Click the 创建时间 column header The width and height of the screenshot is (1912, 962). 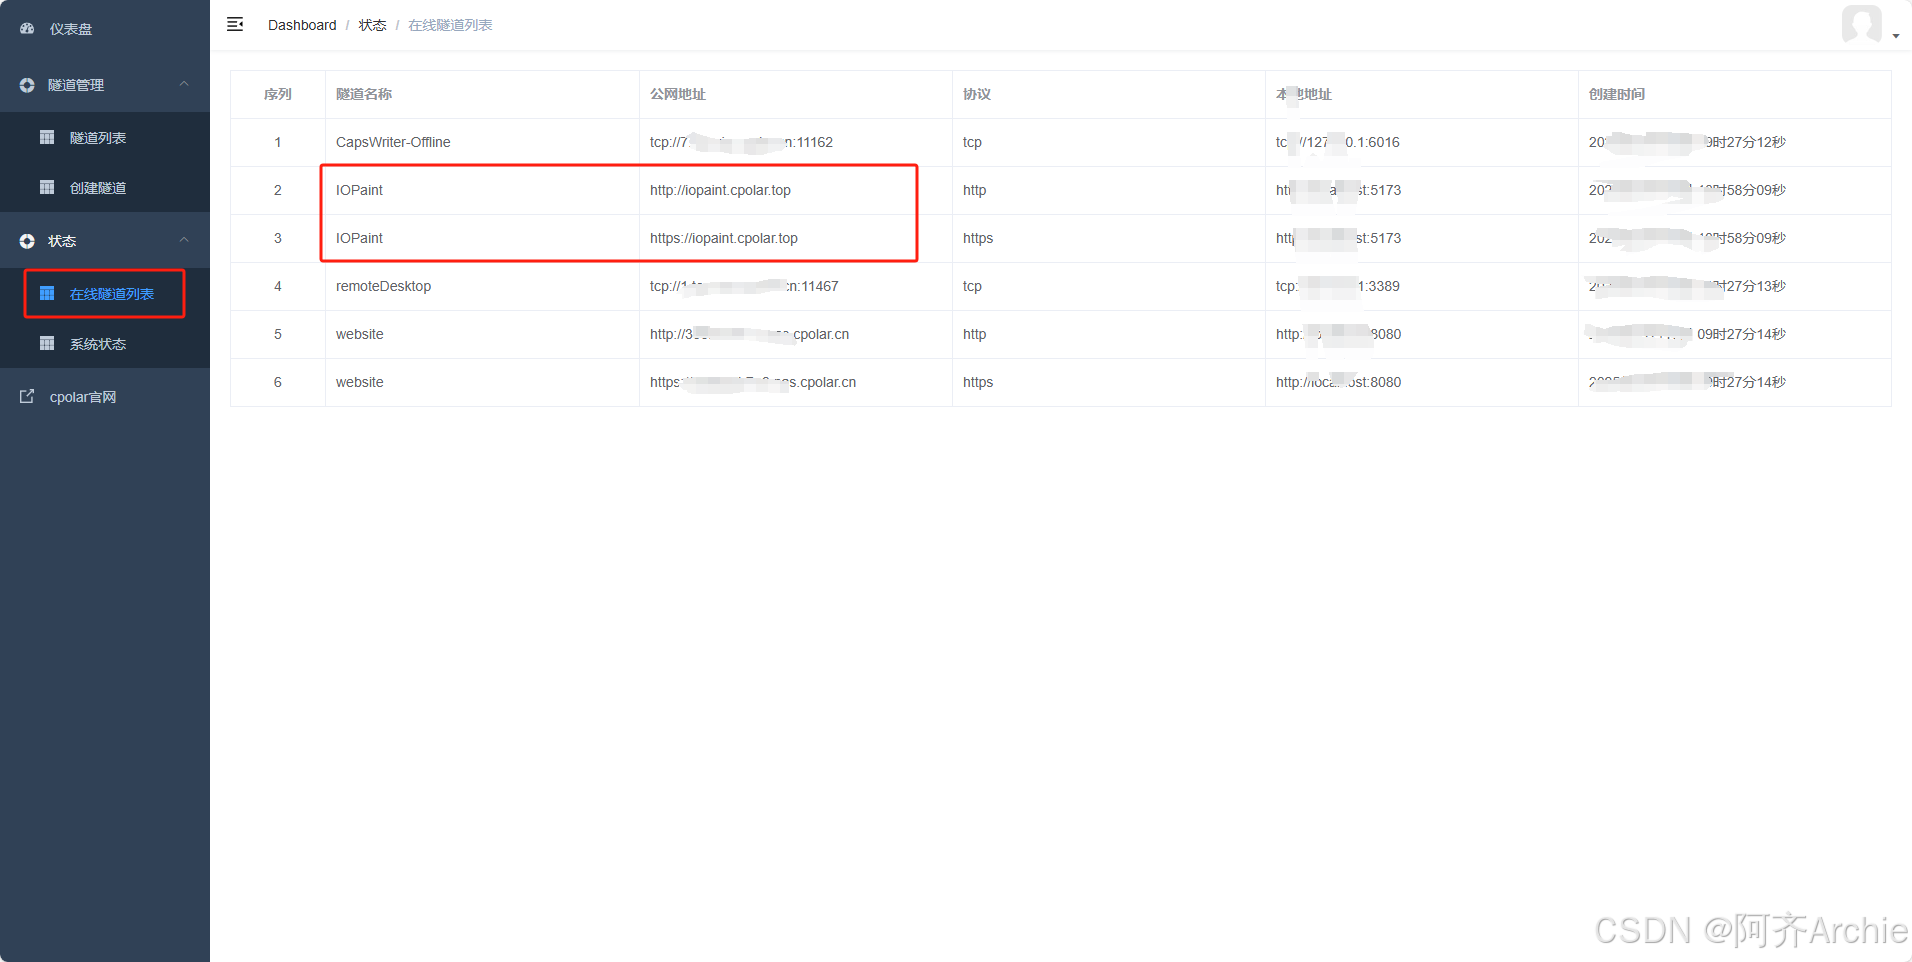coord(1616,94)
